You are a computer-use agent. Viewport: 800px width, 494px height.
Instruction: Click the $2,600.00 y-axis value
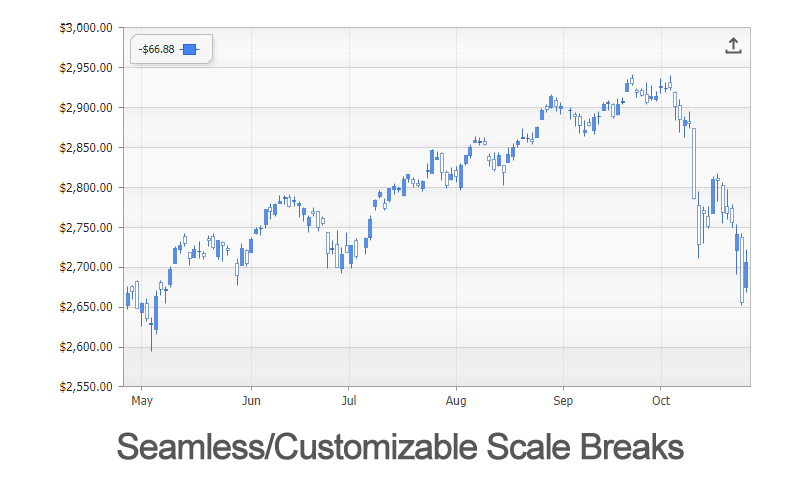(x=86, y=347)
